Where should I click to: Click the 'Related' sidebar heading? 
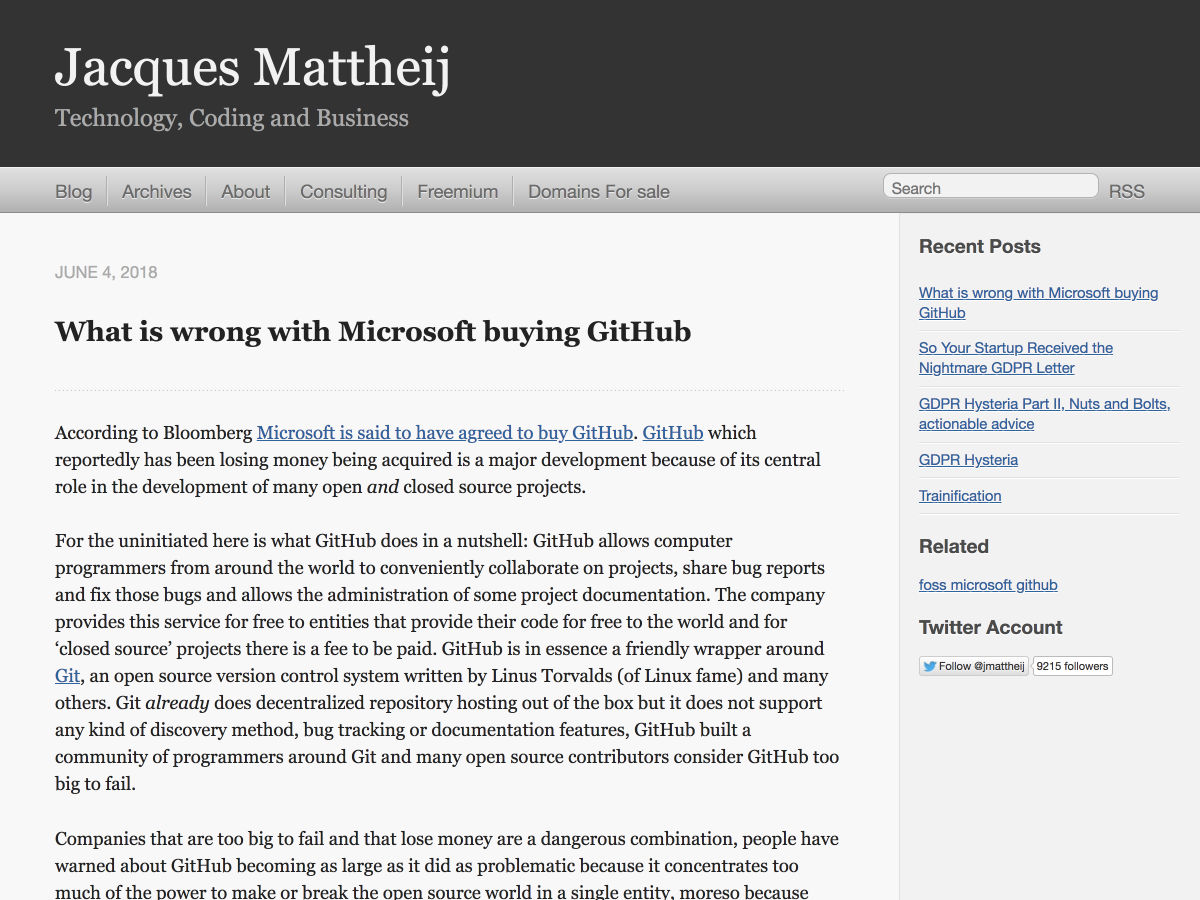pos(954,547)
